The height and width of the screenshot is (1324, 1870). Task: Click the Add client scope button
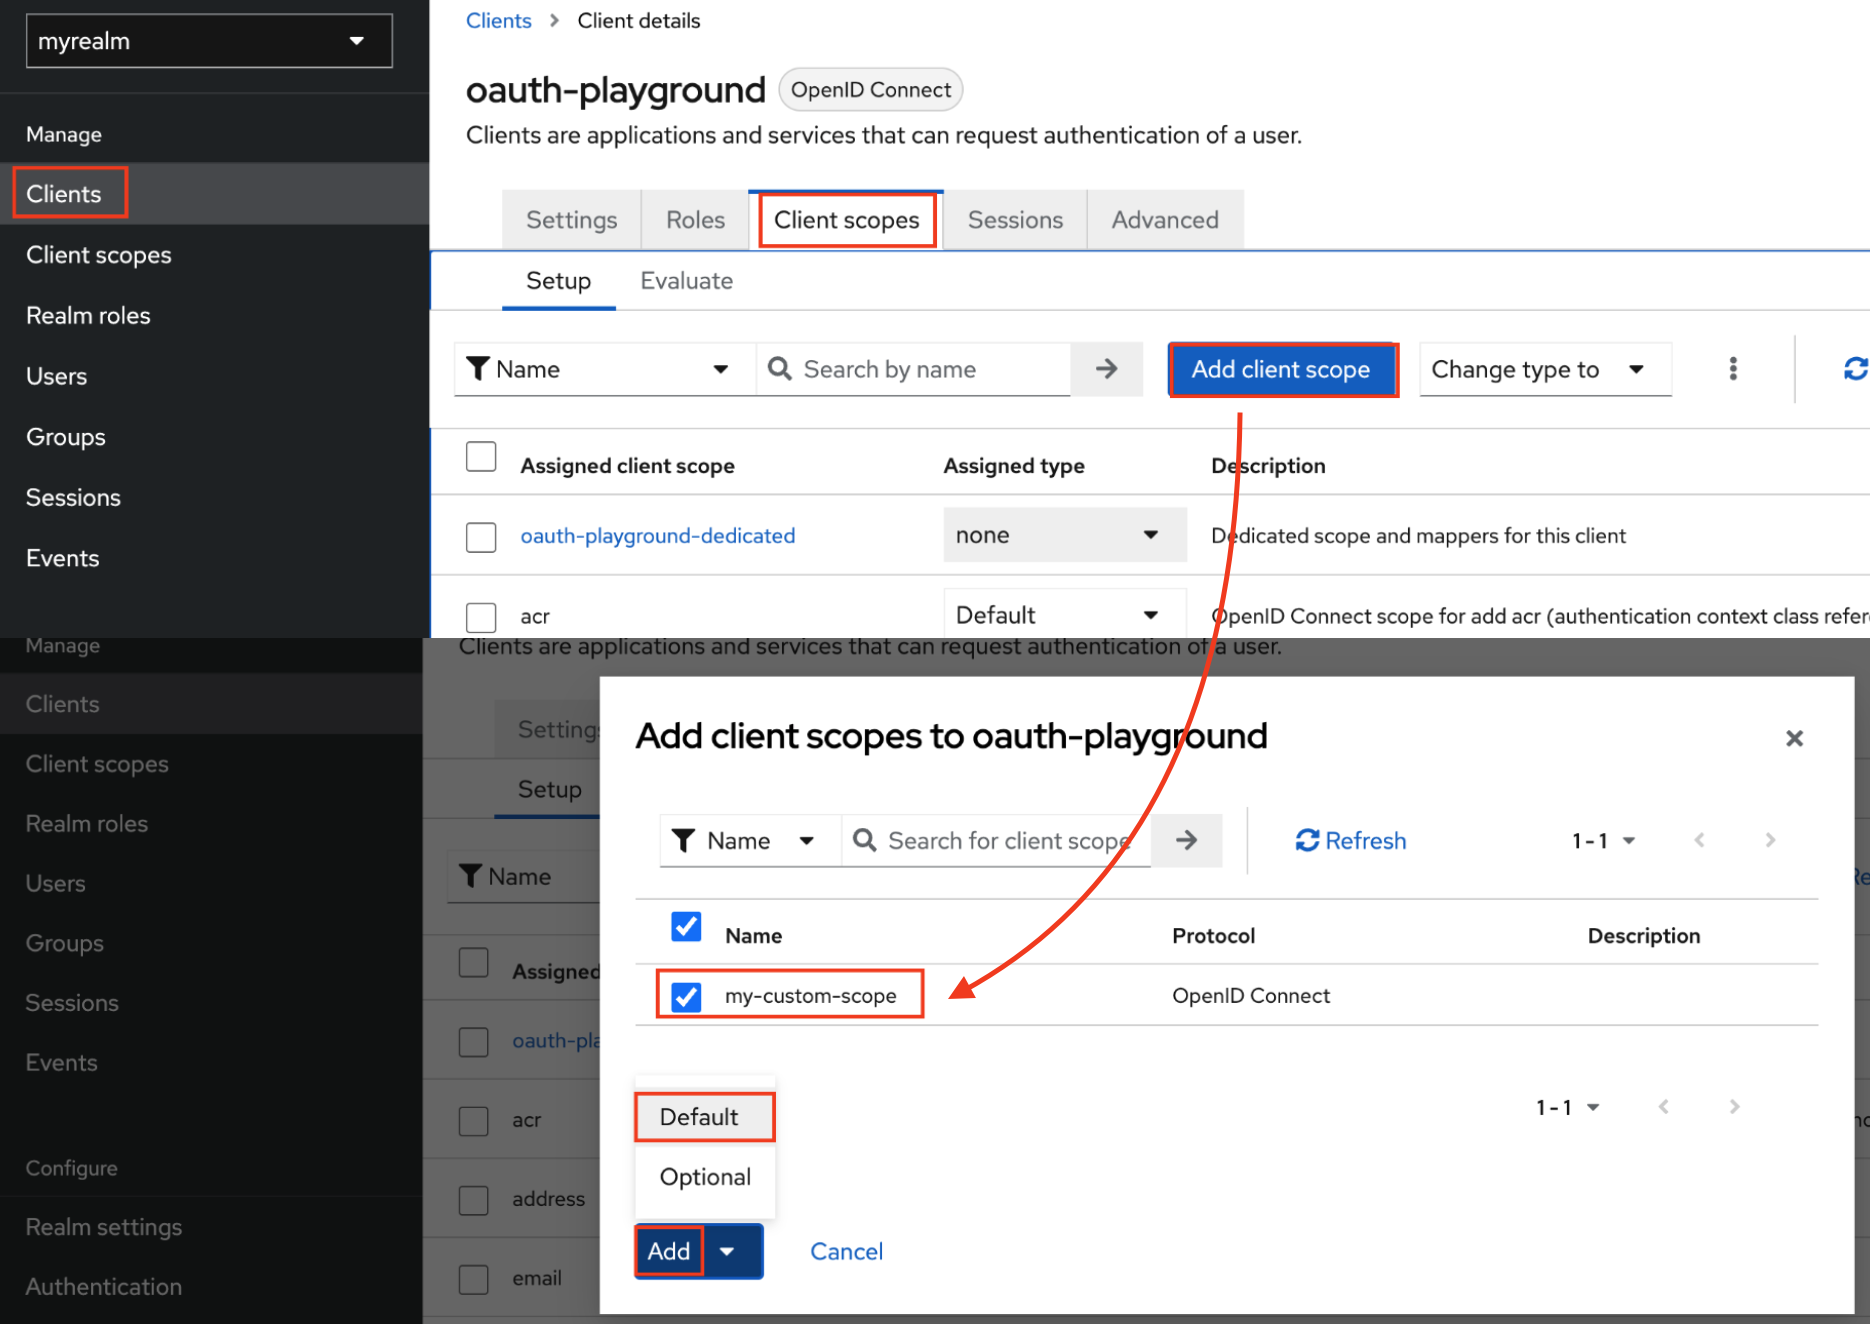1282,369
